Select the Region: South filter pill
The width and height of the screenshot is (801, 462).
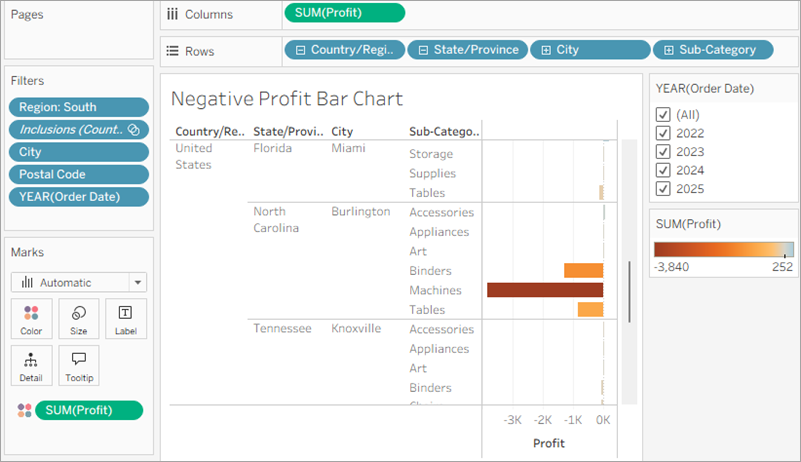click(78, 107)
